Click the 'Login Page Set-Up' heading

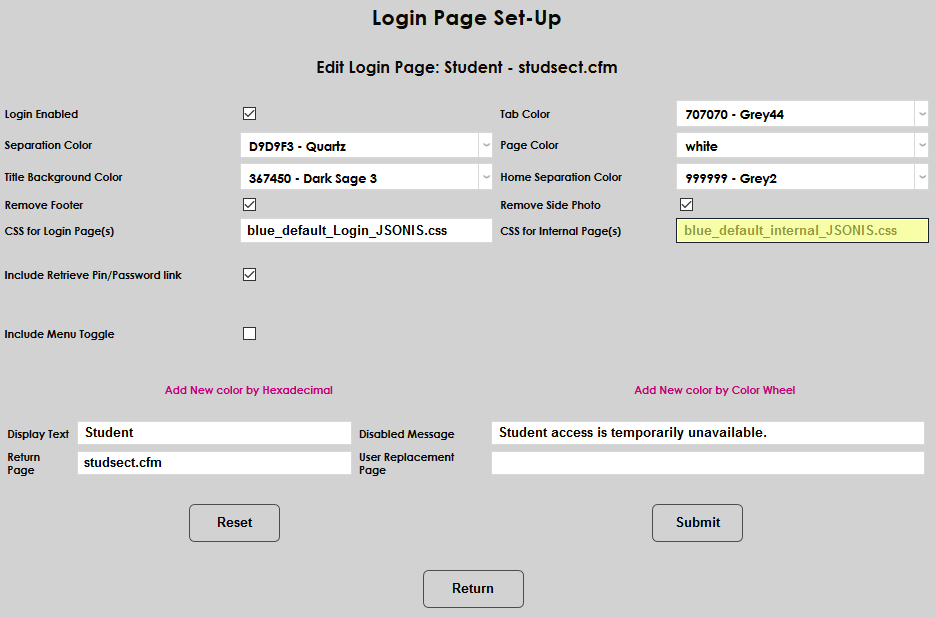point(467,18)
